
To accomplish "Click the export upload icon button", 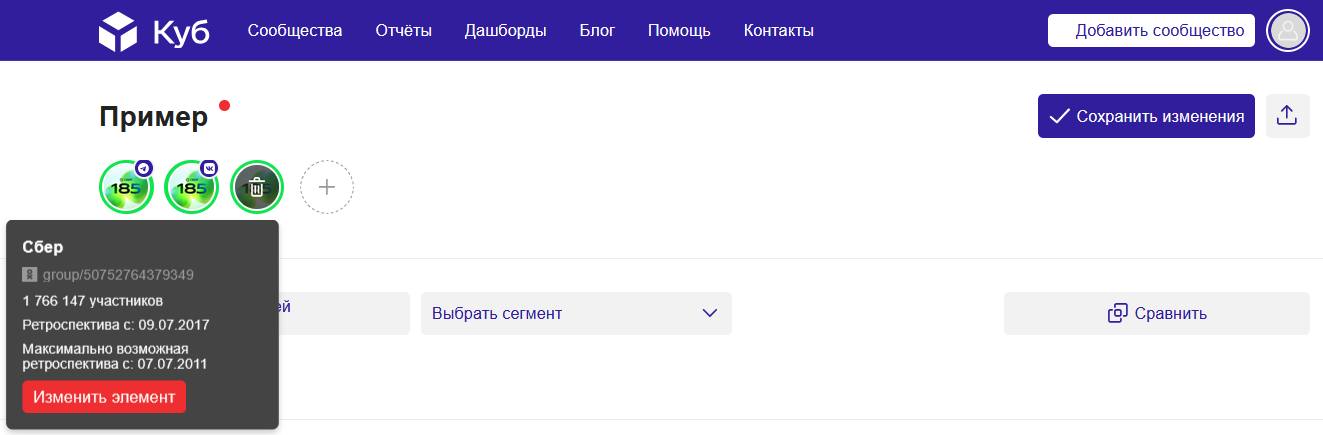I will pyautogui.click(x=1288, y=116).
